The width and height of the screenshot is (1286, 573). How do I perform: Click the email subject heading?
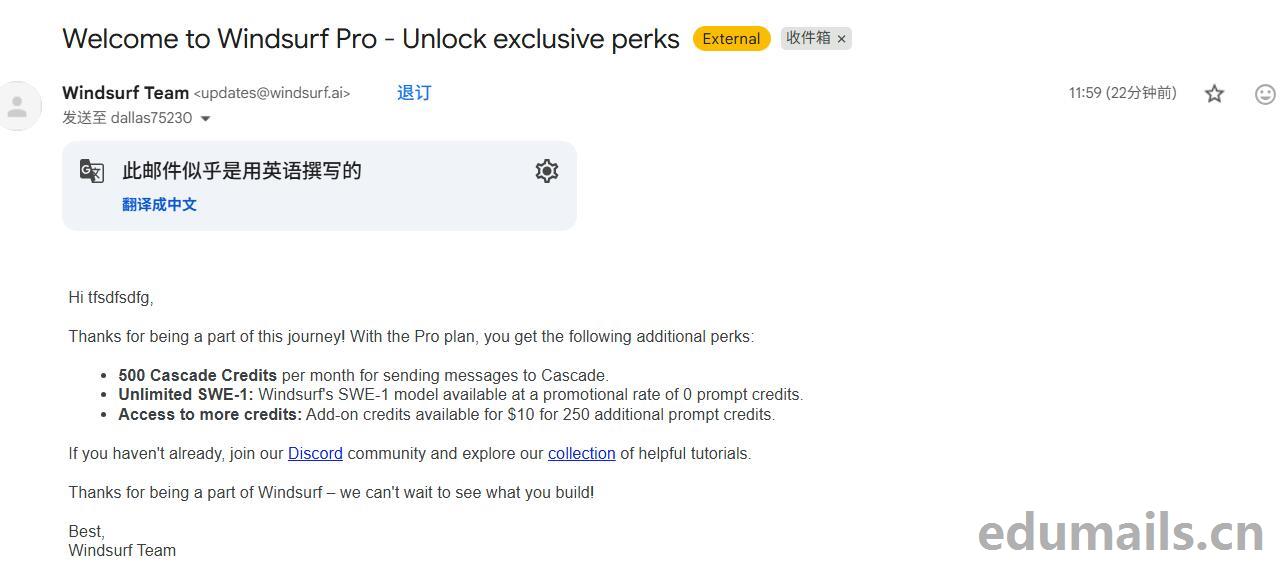tap(370, 39)
